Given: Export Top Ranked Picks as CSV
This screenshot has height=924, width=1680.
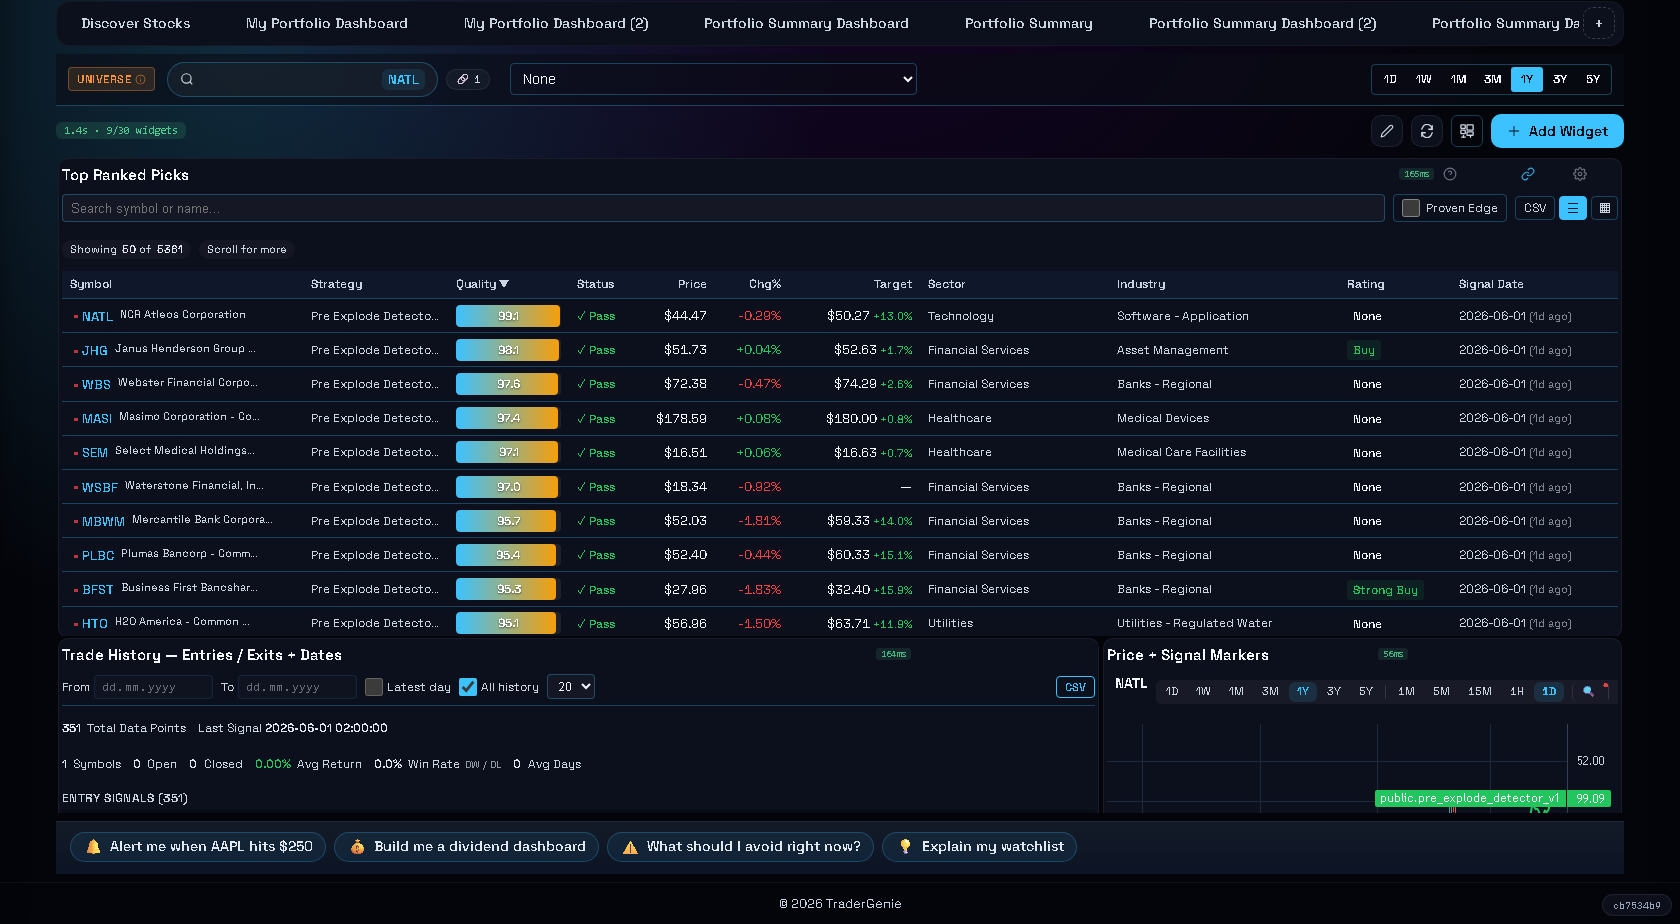Looking at the screenshot, I should coord(1535,208).
